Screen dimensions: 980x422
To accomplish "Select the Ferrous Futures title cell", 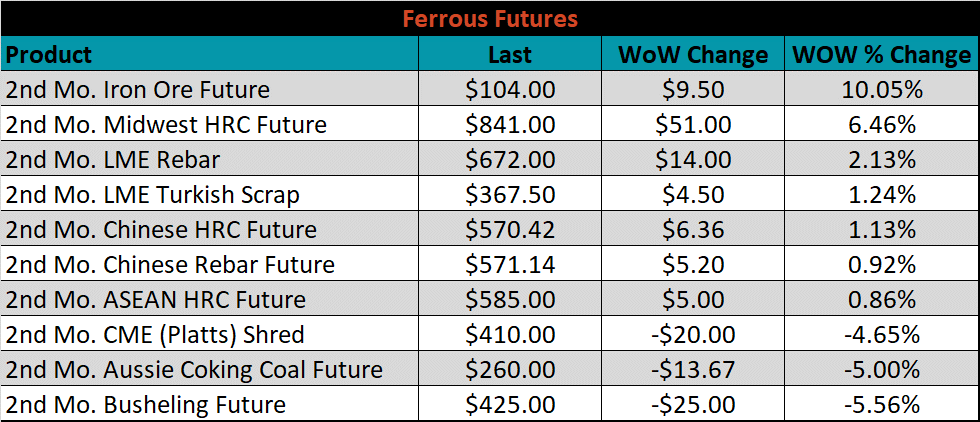I will click(x=490, y=18).
